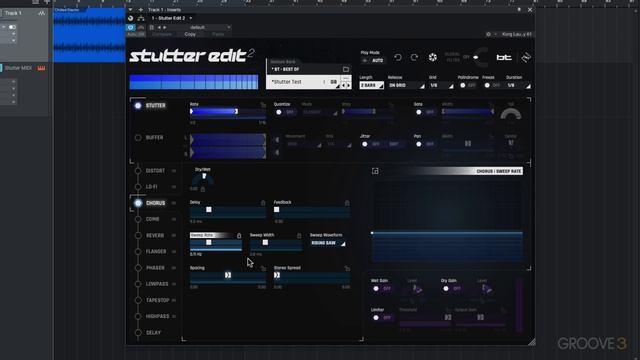The width and height of the screenshot is (640, 360).
Task: Select the Phaser module
Action: [x=155, y=268]
